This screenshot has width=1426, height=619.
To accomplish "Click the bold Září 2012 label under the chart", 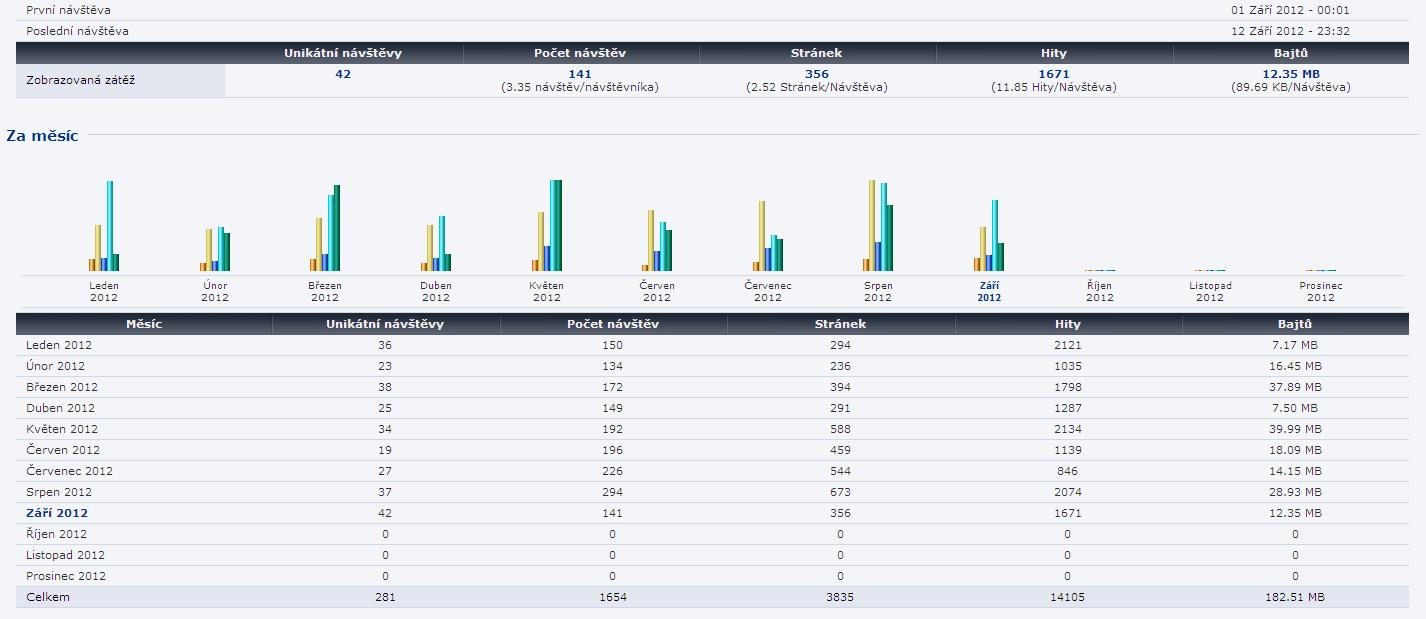I will click(x=989, y=291).
